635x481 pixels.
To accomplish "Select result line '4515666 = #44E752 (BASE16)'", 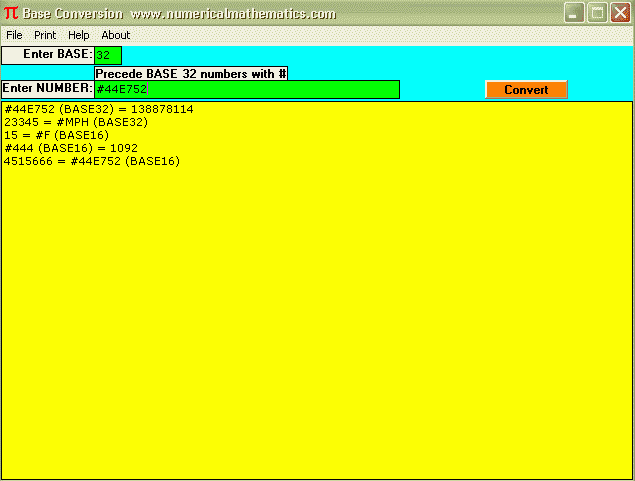I will [x=92, y=161].
